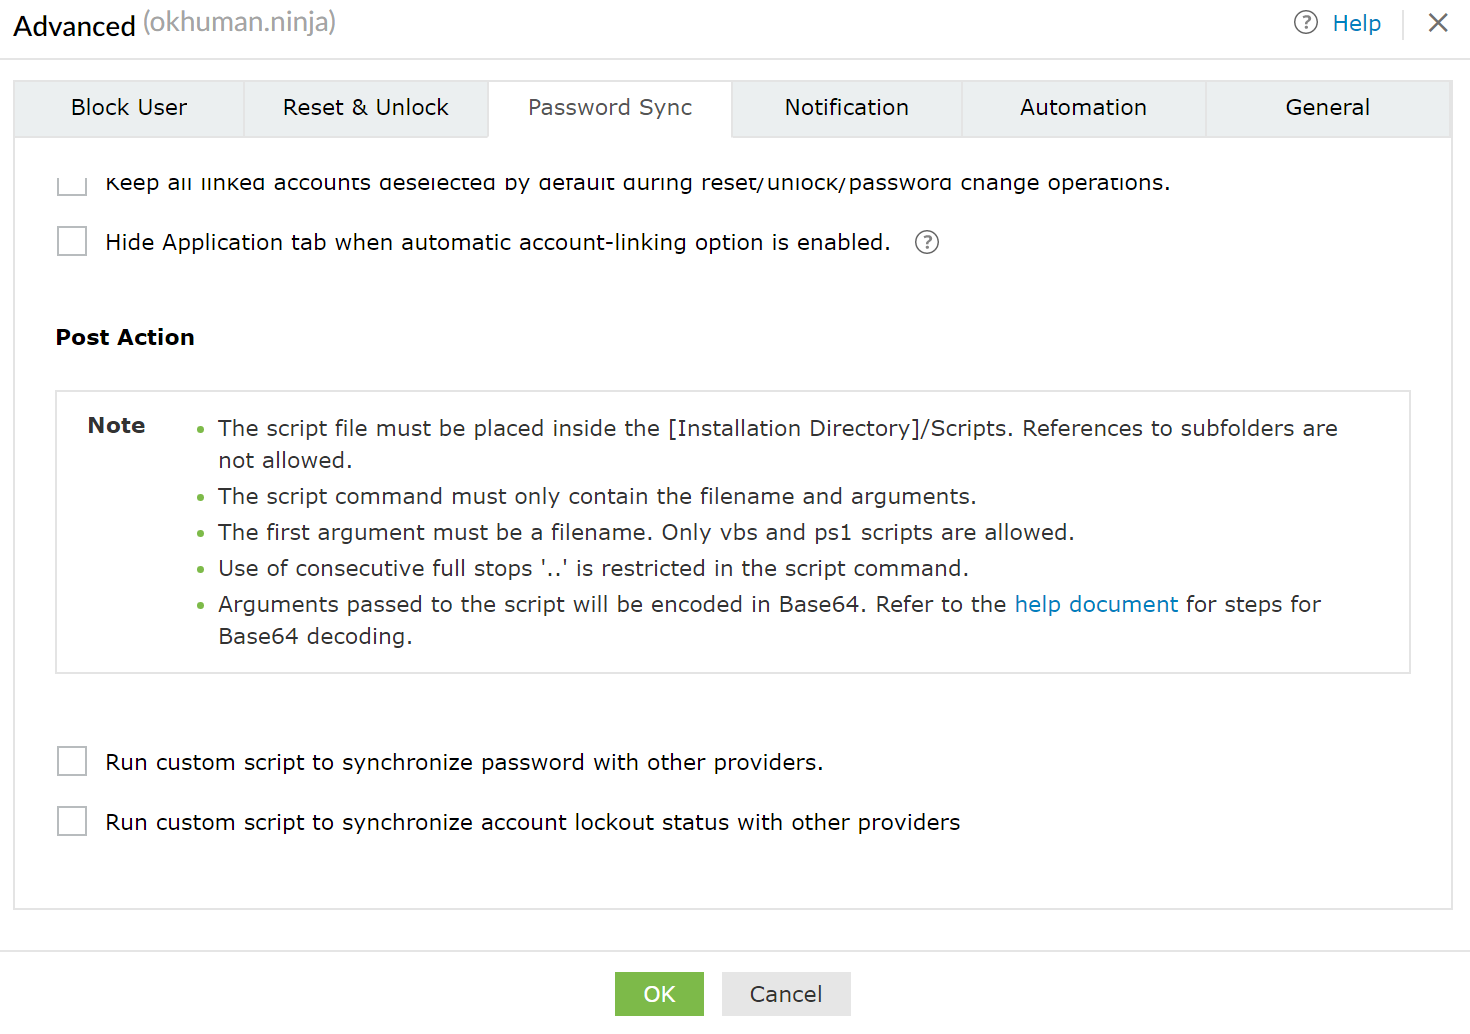The height and width of the screenshot is (1034, 1470).
Task: Open the help document link for Base64 decoding
Action: click(x=1096, y=604)
